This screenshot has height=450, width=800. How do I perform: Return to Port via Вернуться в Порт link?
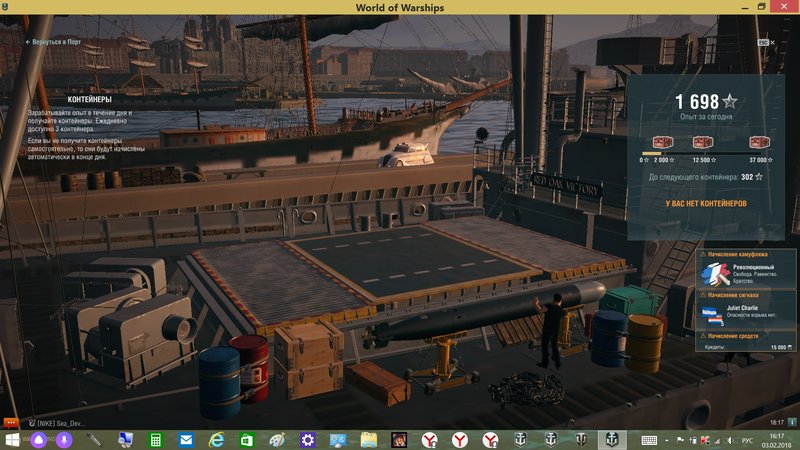tap(53, 42)
